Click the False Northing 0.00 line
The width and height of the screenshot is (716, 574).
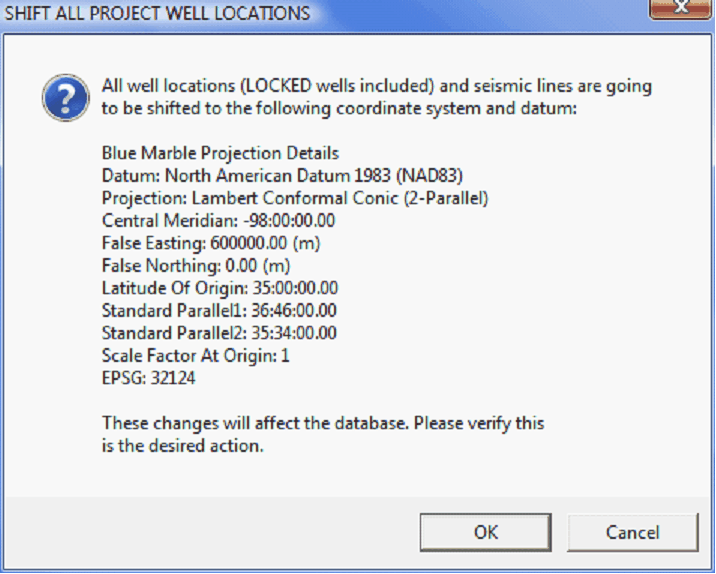[x=196, y=265]
